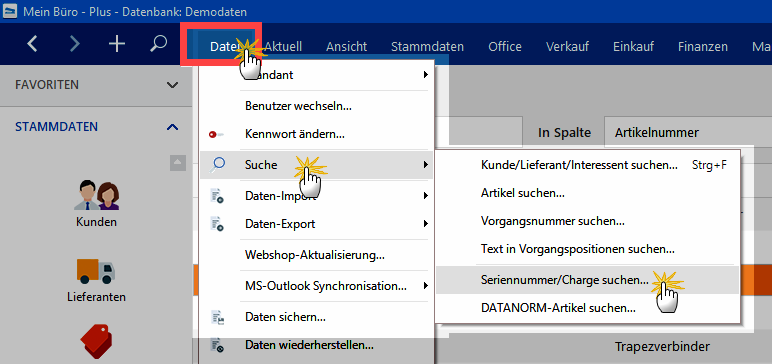Click magnifier icon next to Suche
Screen dimensions: 772x364
pyautogui.click(x=217, y=165)
